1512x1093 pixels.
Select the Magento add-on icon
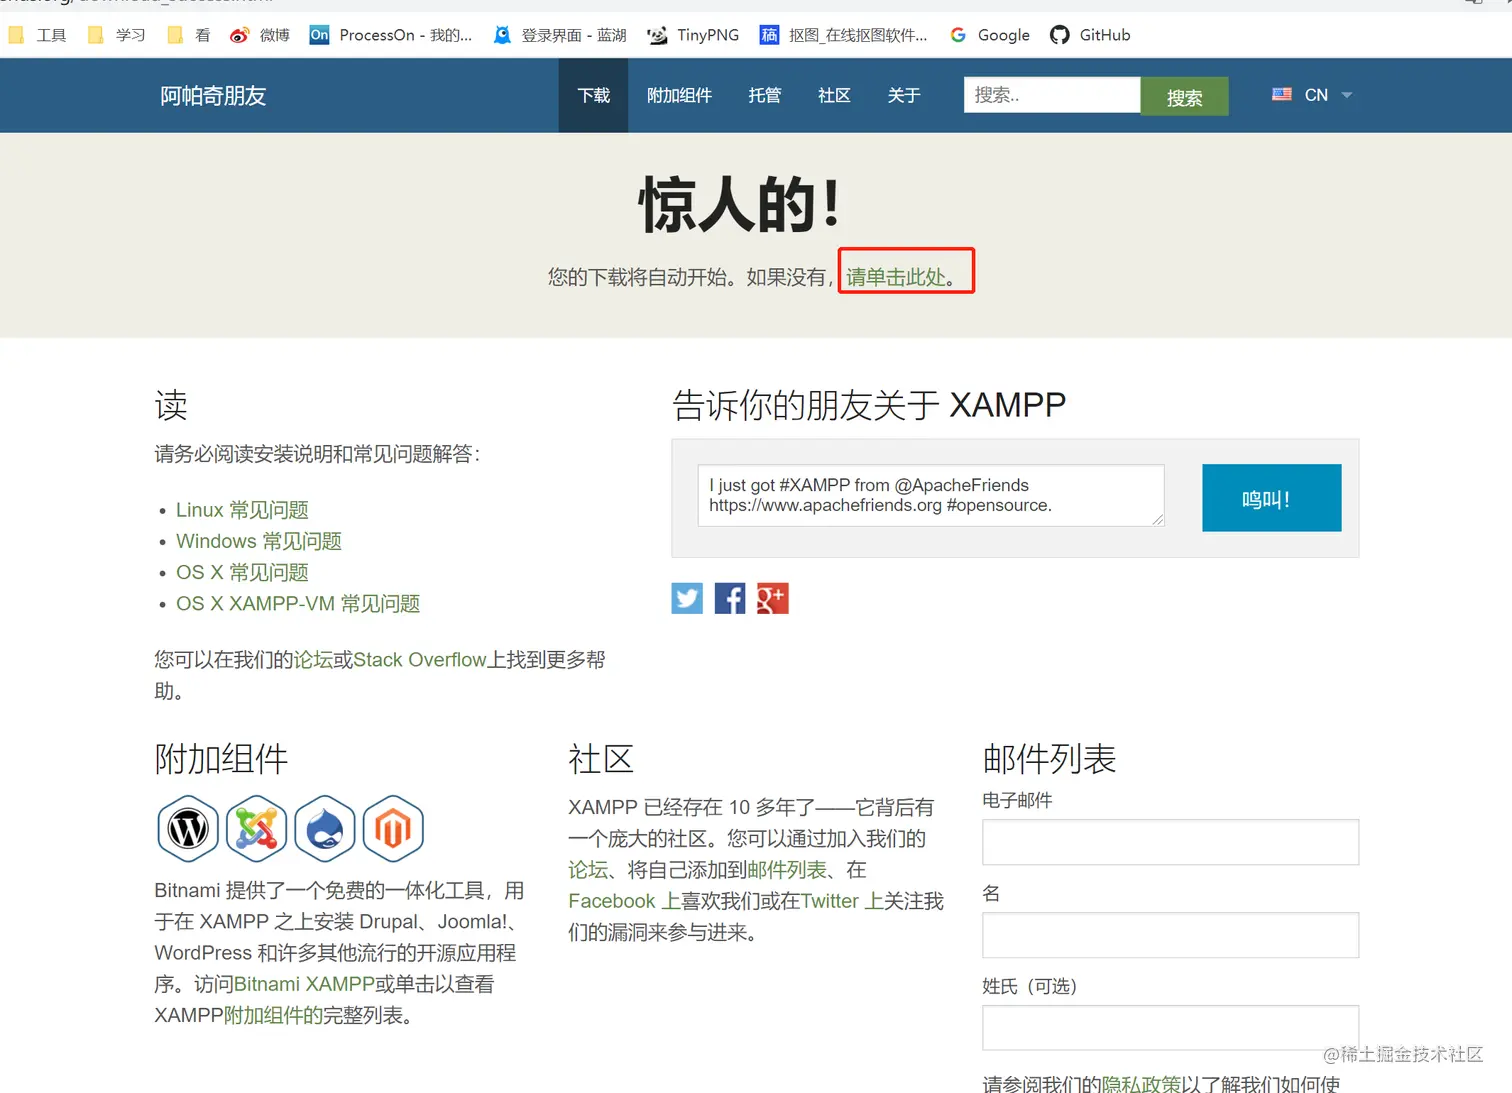[393, 828]
